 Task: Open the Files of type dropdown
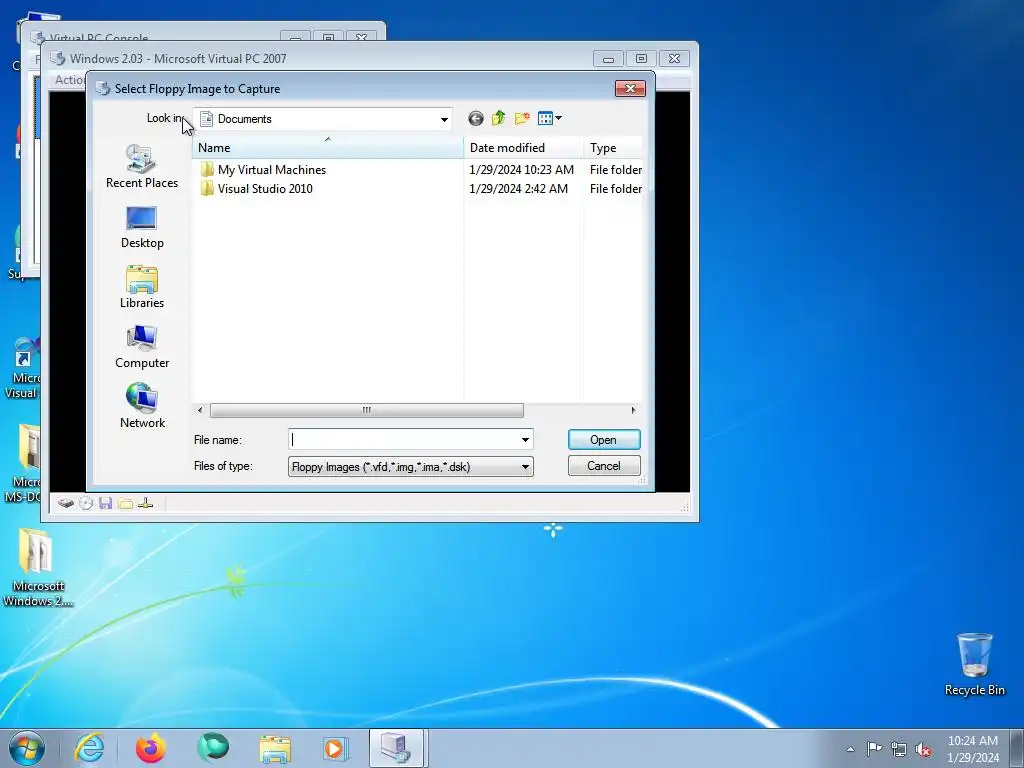pos(410,466)
